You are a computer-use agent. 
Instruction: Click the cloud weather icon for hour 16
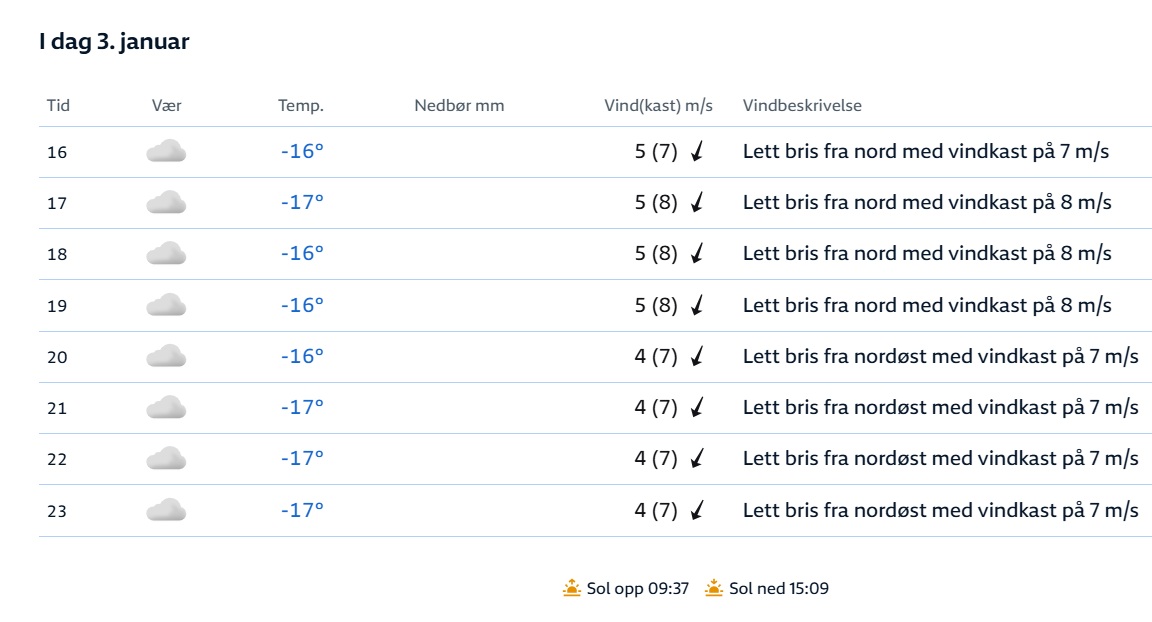[166, 152]
